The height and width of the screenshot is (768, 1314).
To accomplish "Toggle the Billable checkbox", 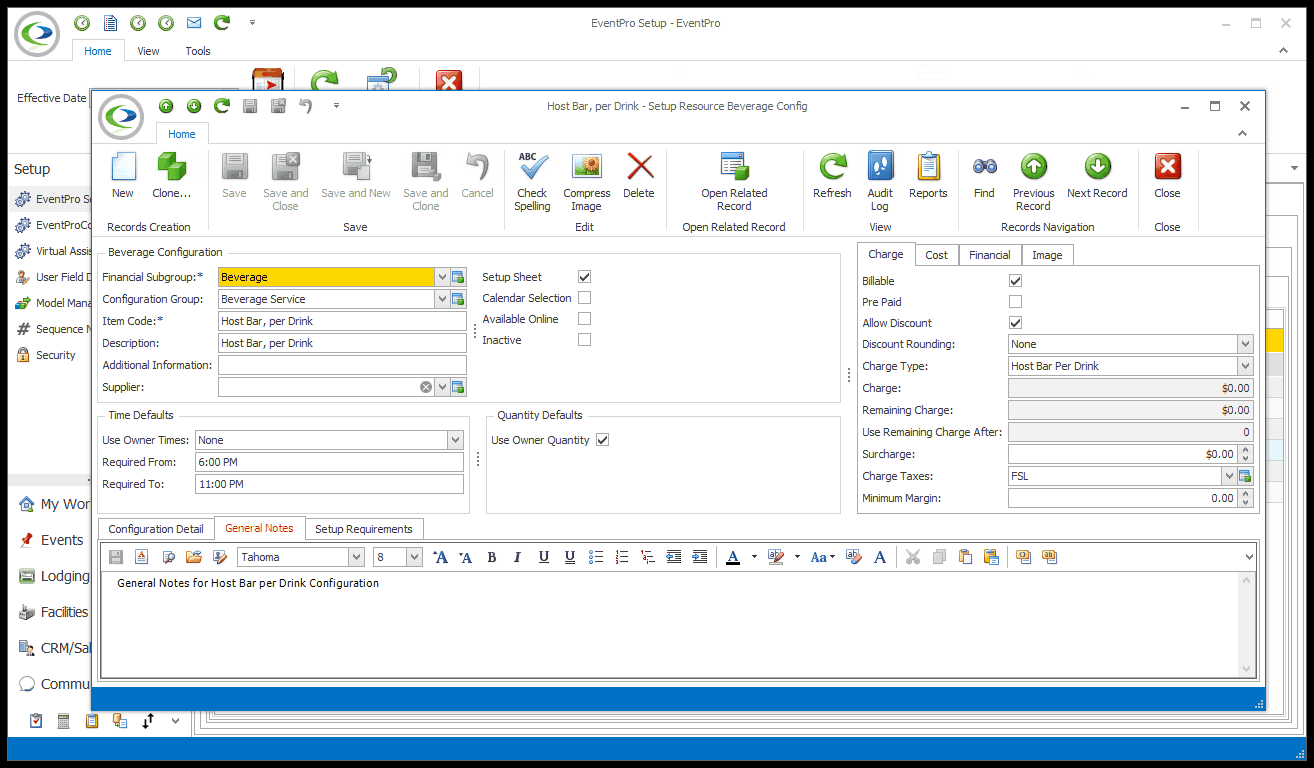I will (x=1016, y=281).
